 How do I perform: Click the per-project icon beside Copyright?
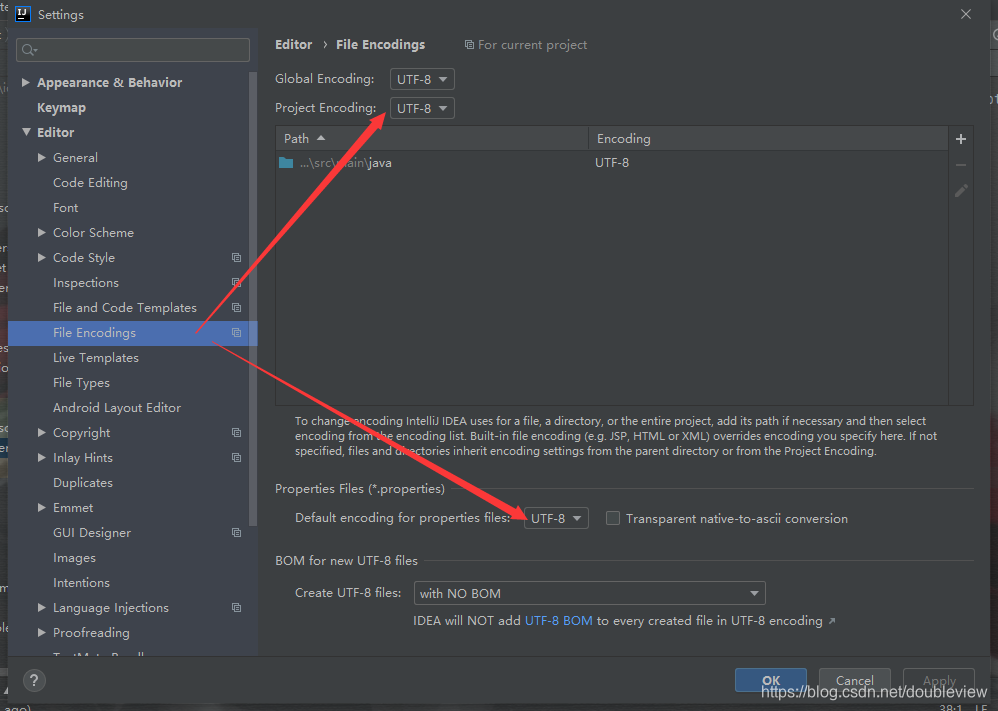point(236,433)
